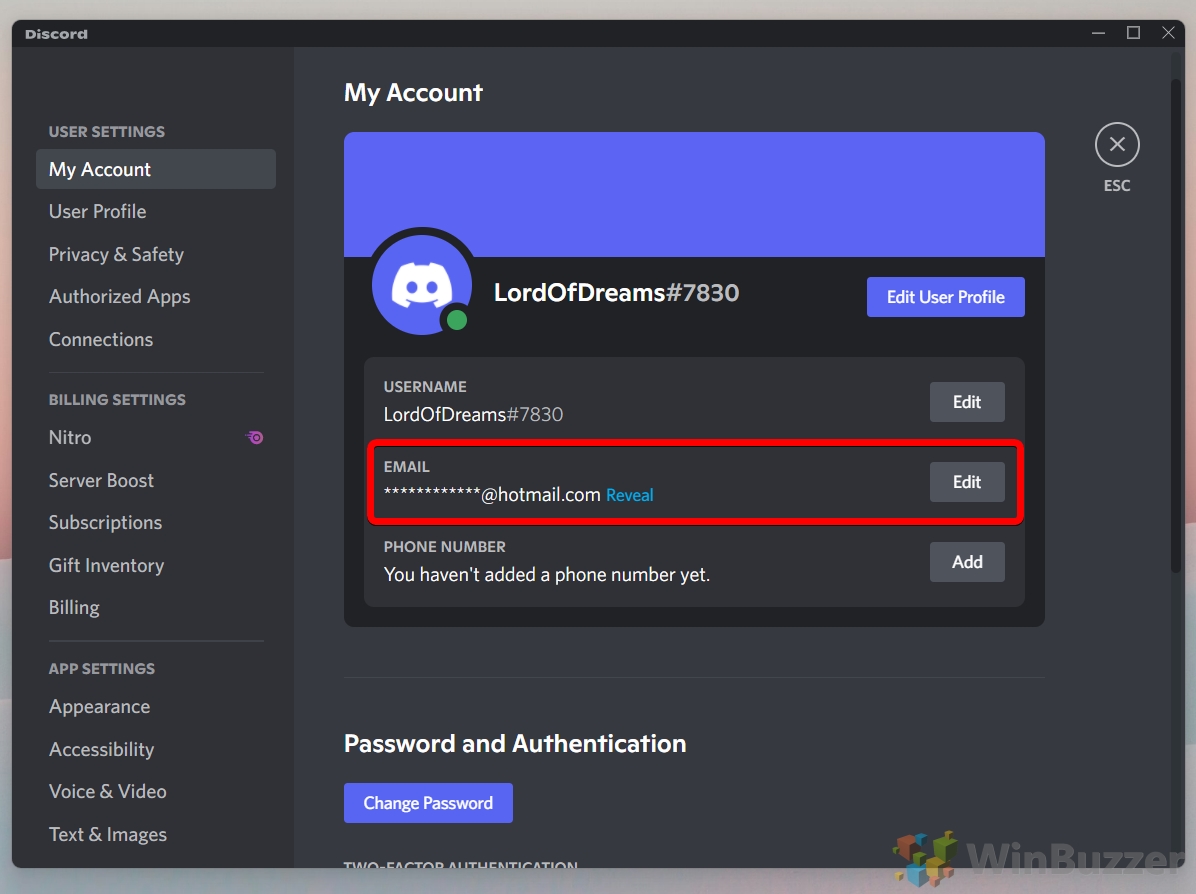Reveal the hidden email address
Image resolution: width=1196 pixels, height=894 pixels.
(629, 495)
